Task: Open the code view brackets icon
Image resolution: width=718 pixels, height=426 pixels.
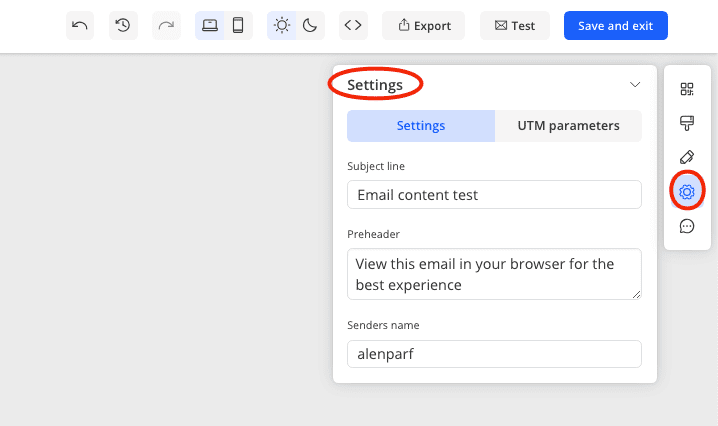Action: tap(353, 26)
